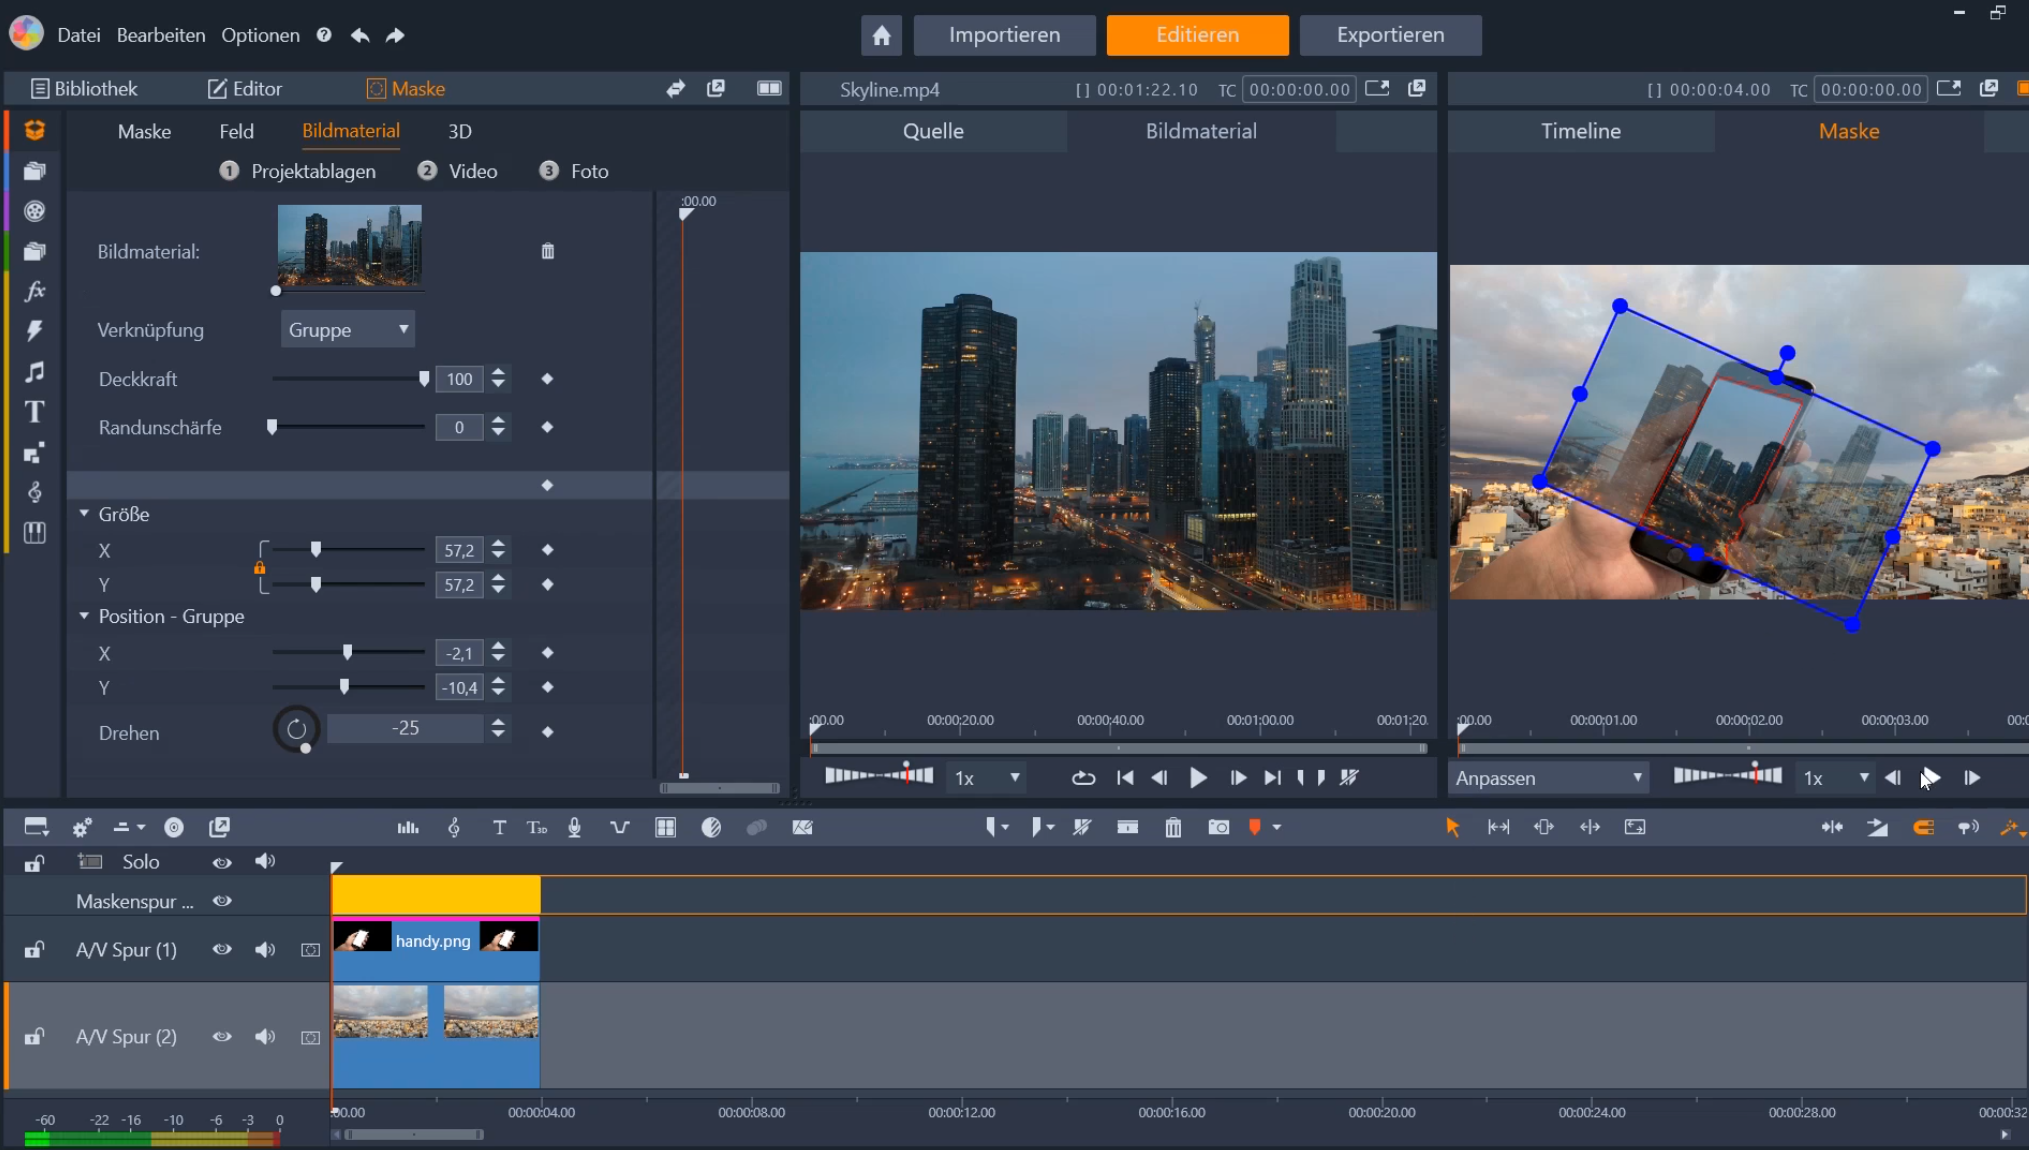Open the Bearbeiten menu

pos(160,35)
